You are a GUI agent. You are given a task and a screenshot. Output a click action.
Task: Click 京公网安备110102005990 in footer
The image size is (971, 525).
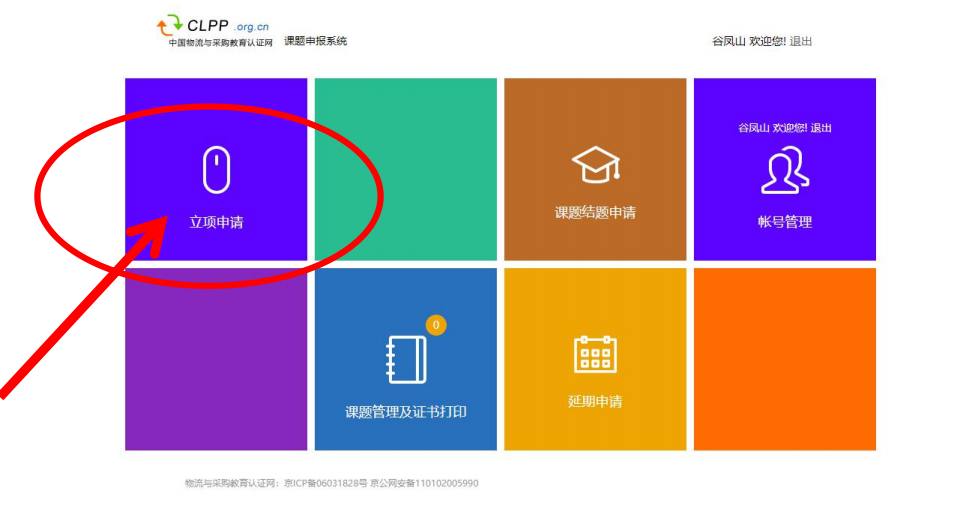pos(424,484)
